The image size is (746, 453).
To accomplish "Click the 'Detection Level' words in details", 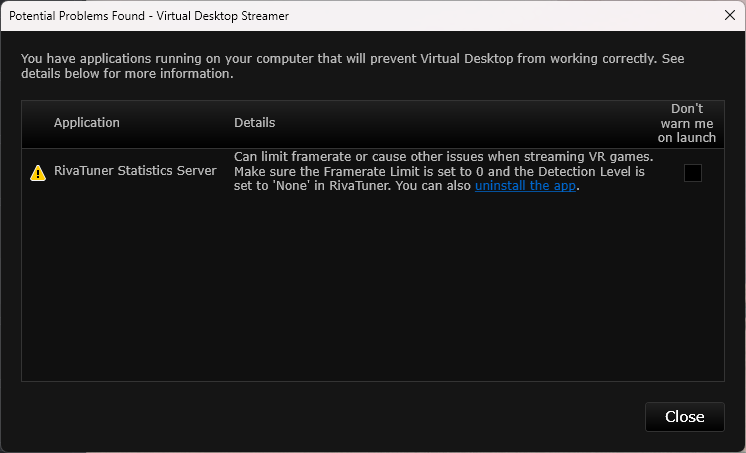I will 573,172.
